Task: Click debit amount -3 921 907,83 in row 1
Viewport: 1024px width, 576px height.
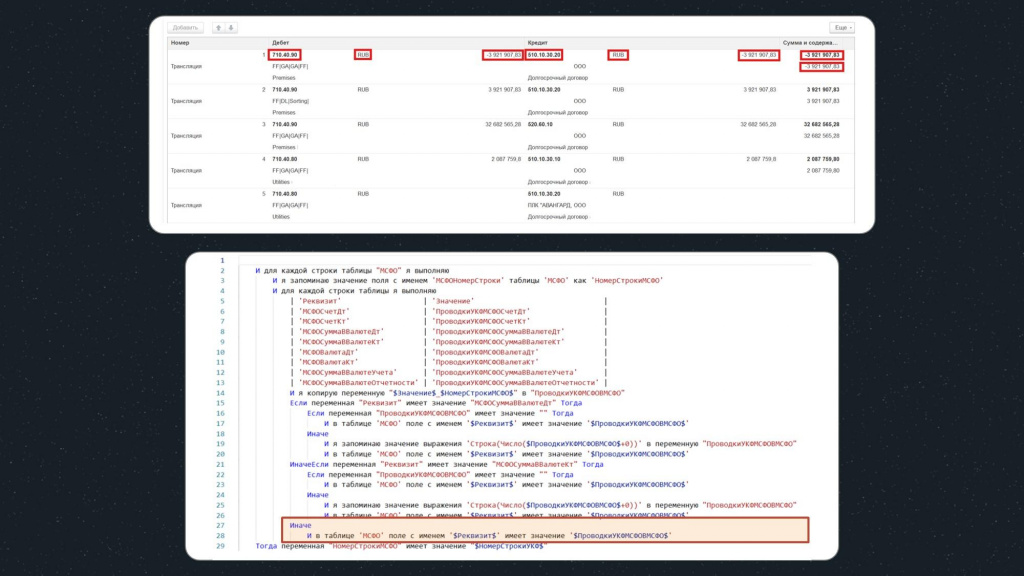Action: click(x=503, y=55)
